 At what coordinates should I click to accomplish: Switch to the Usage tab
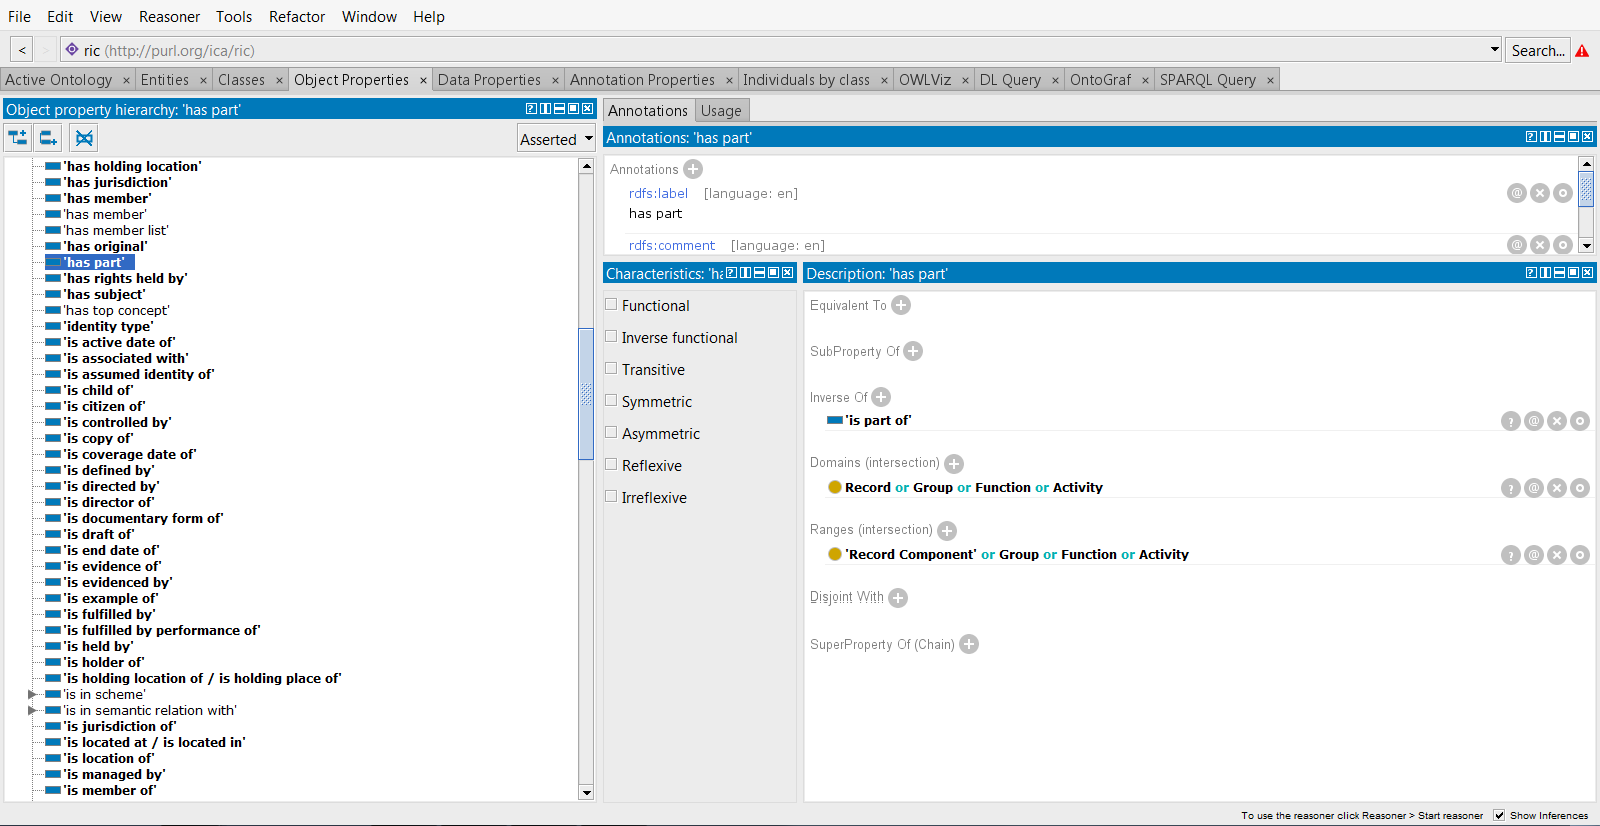pyautogui.click(x=721, y=110)
